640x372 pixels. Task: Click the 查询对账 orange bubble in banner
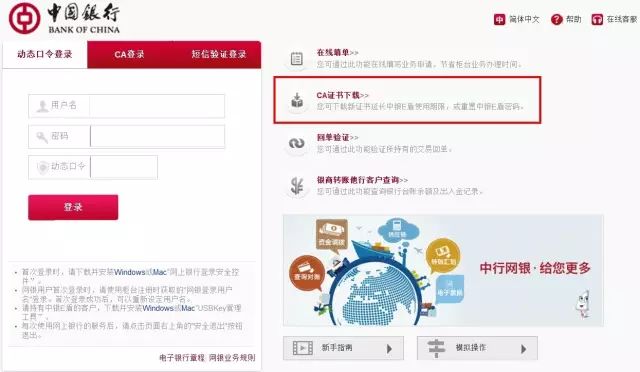click(307, 273)
